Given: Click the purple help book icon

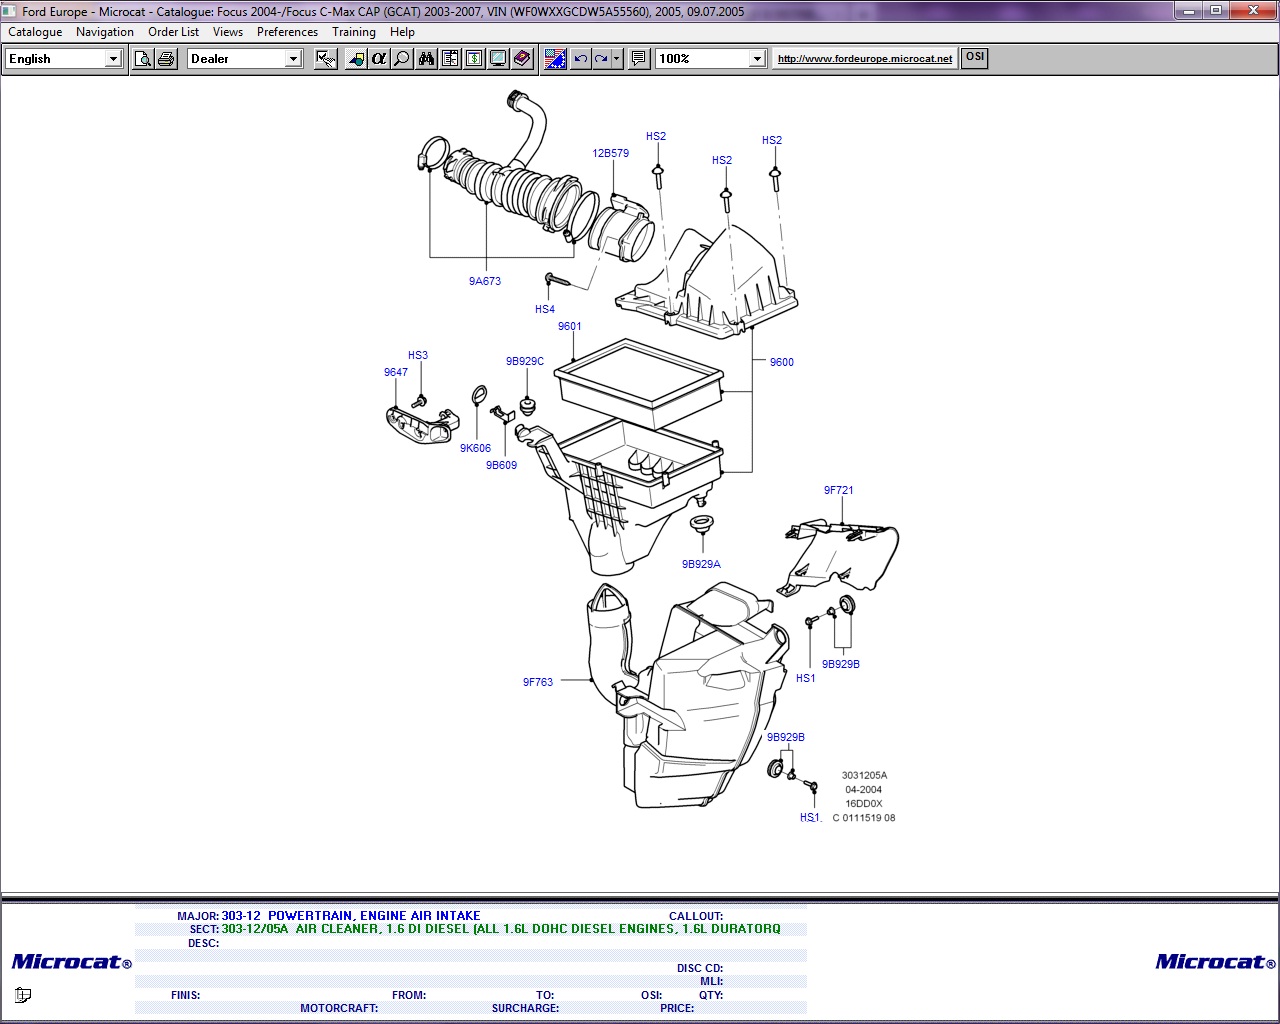Looking at the screenshot, I should (522, 59).
